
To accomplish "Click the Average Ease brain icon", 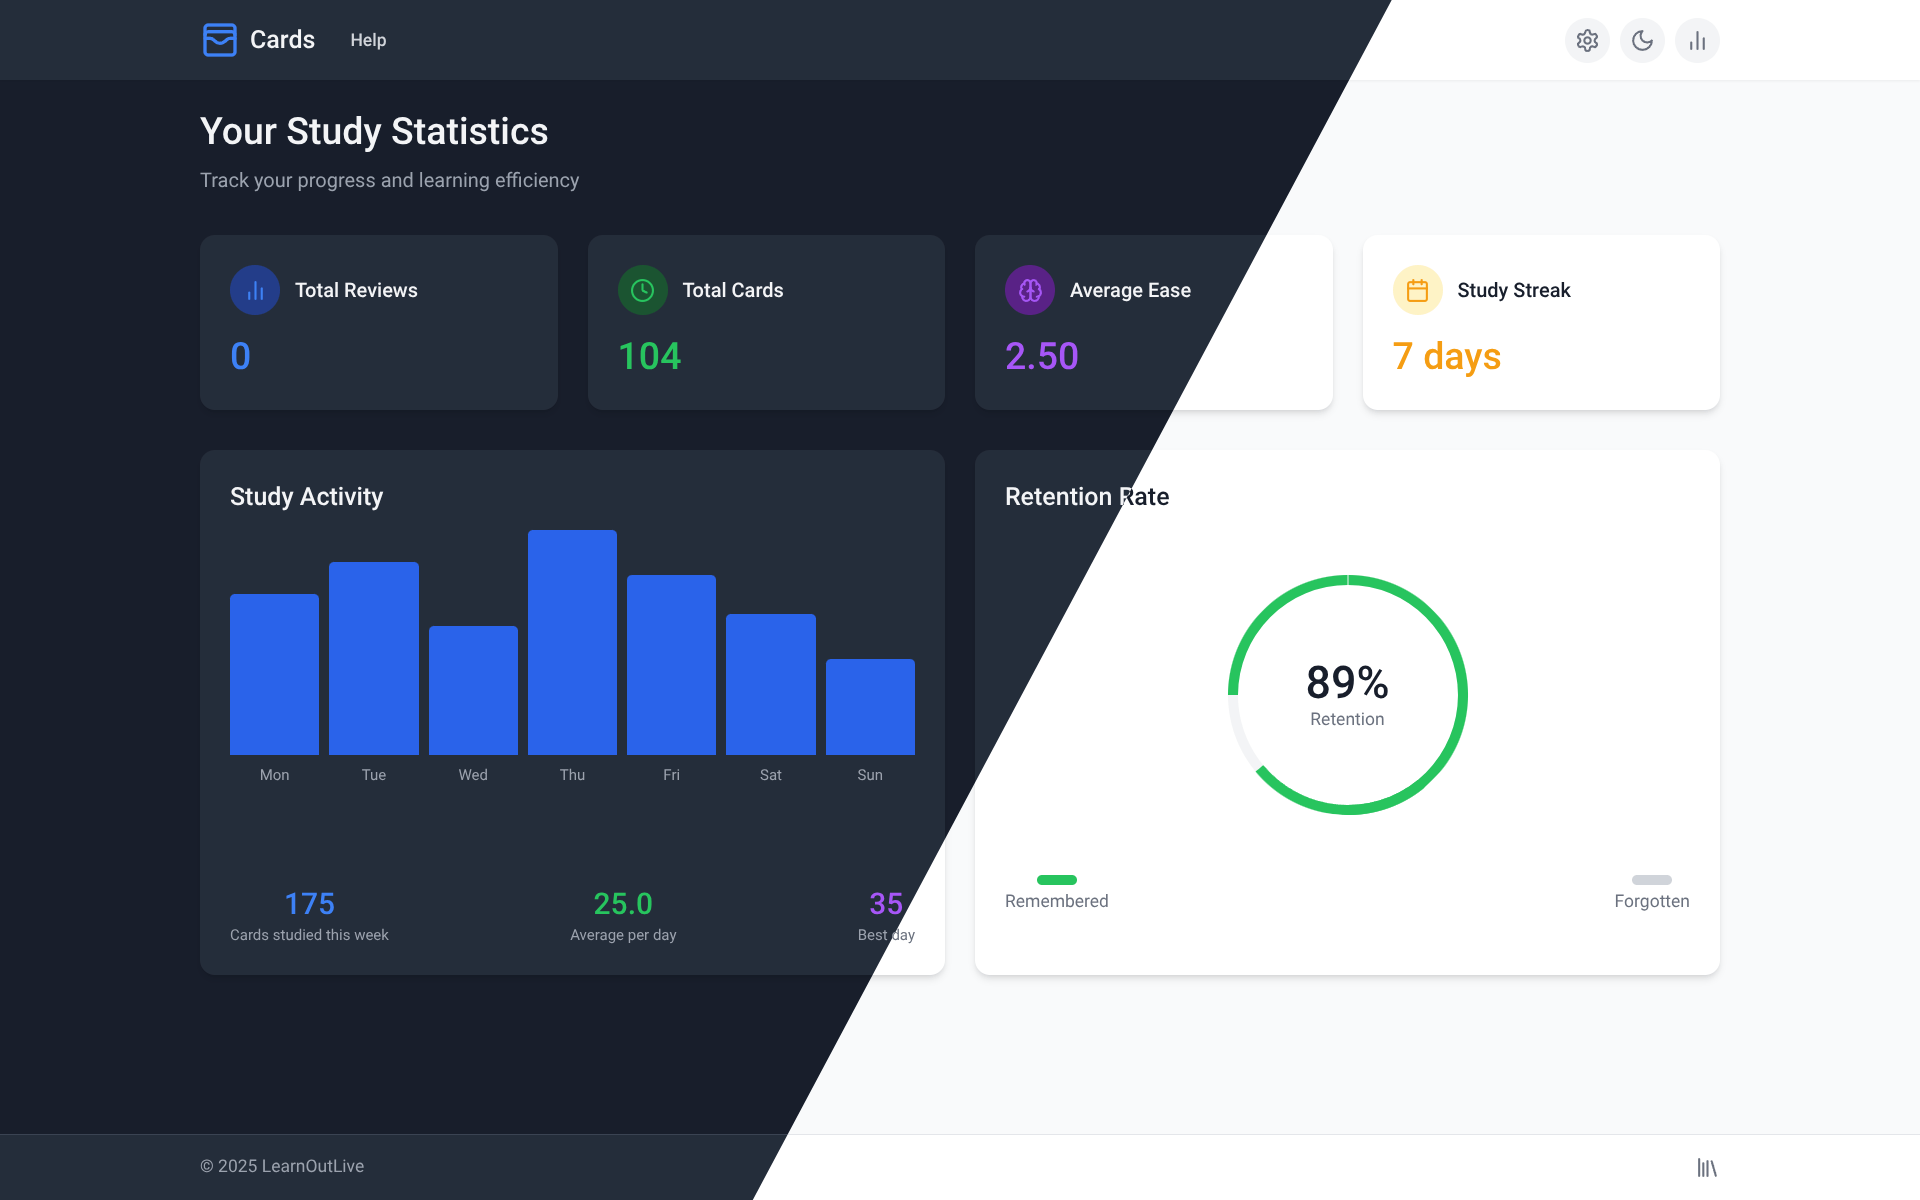I will click(x=1030, y=290).
